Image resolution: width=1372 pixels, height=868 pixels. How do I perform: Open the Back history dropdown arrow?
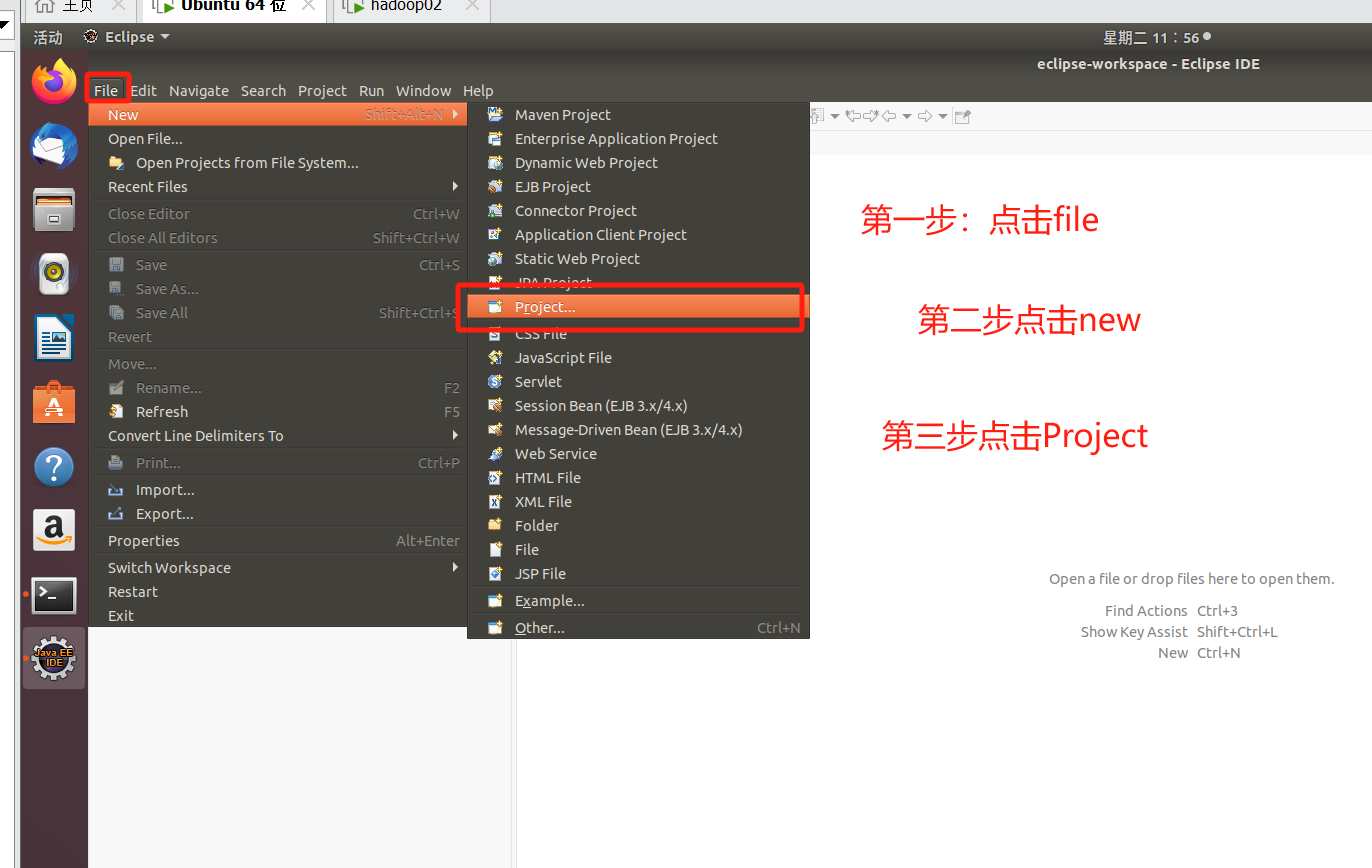point(907,116)
